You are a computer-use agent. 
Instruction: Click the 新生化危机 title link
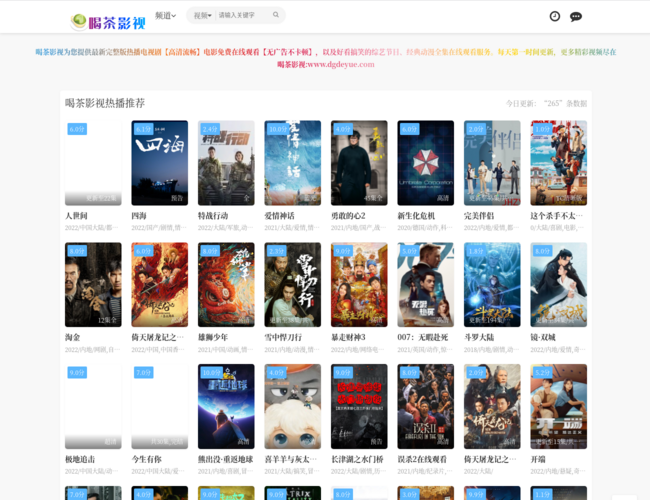(416, 216)
